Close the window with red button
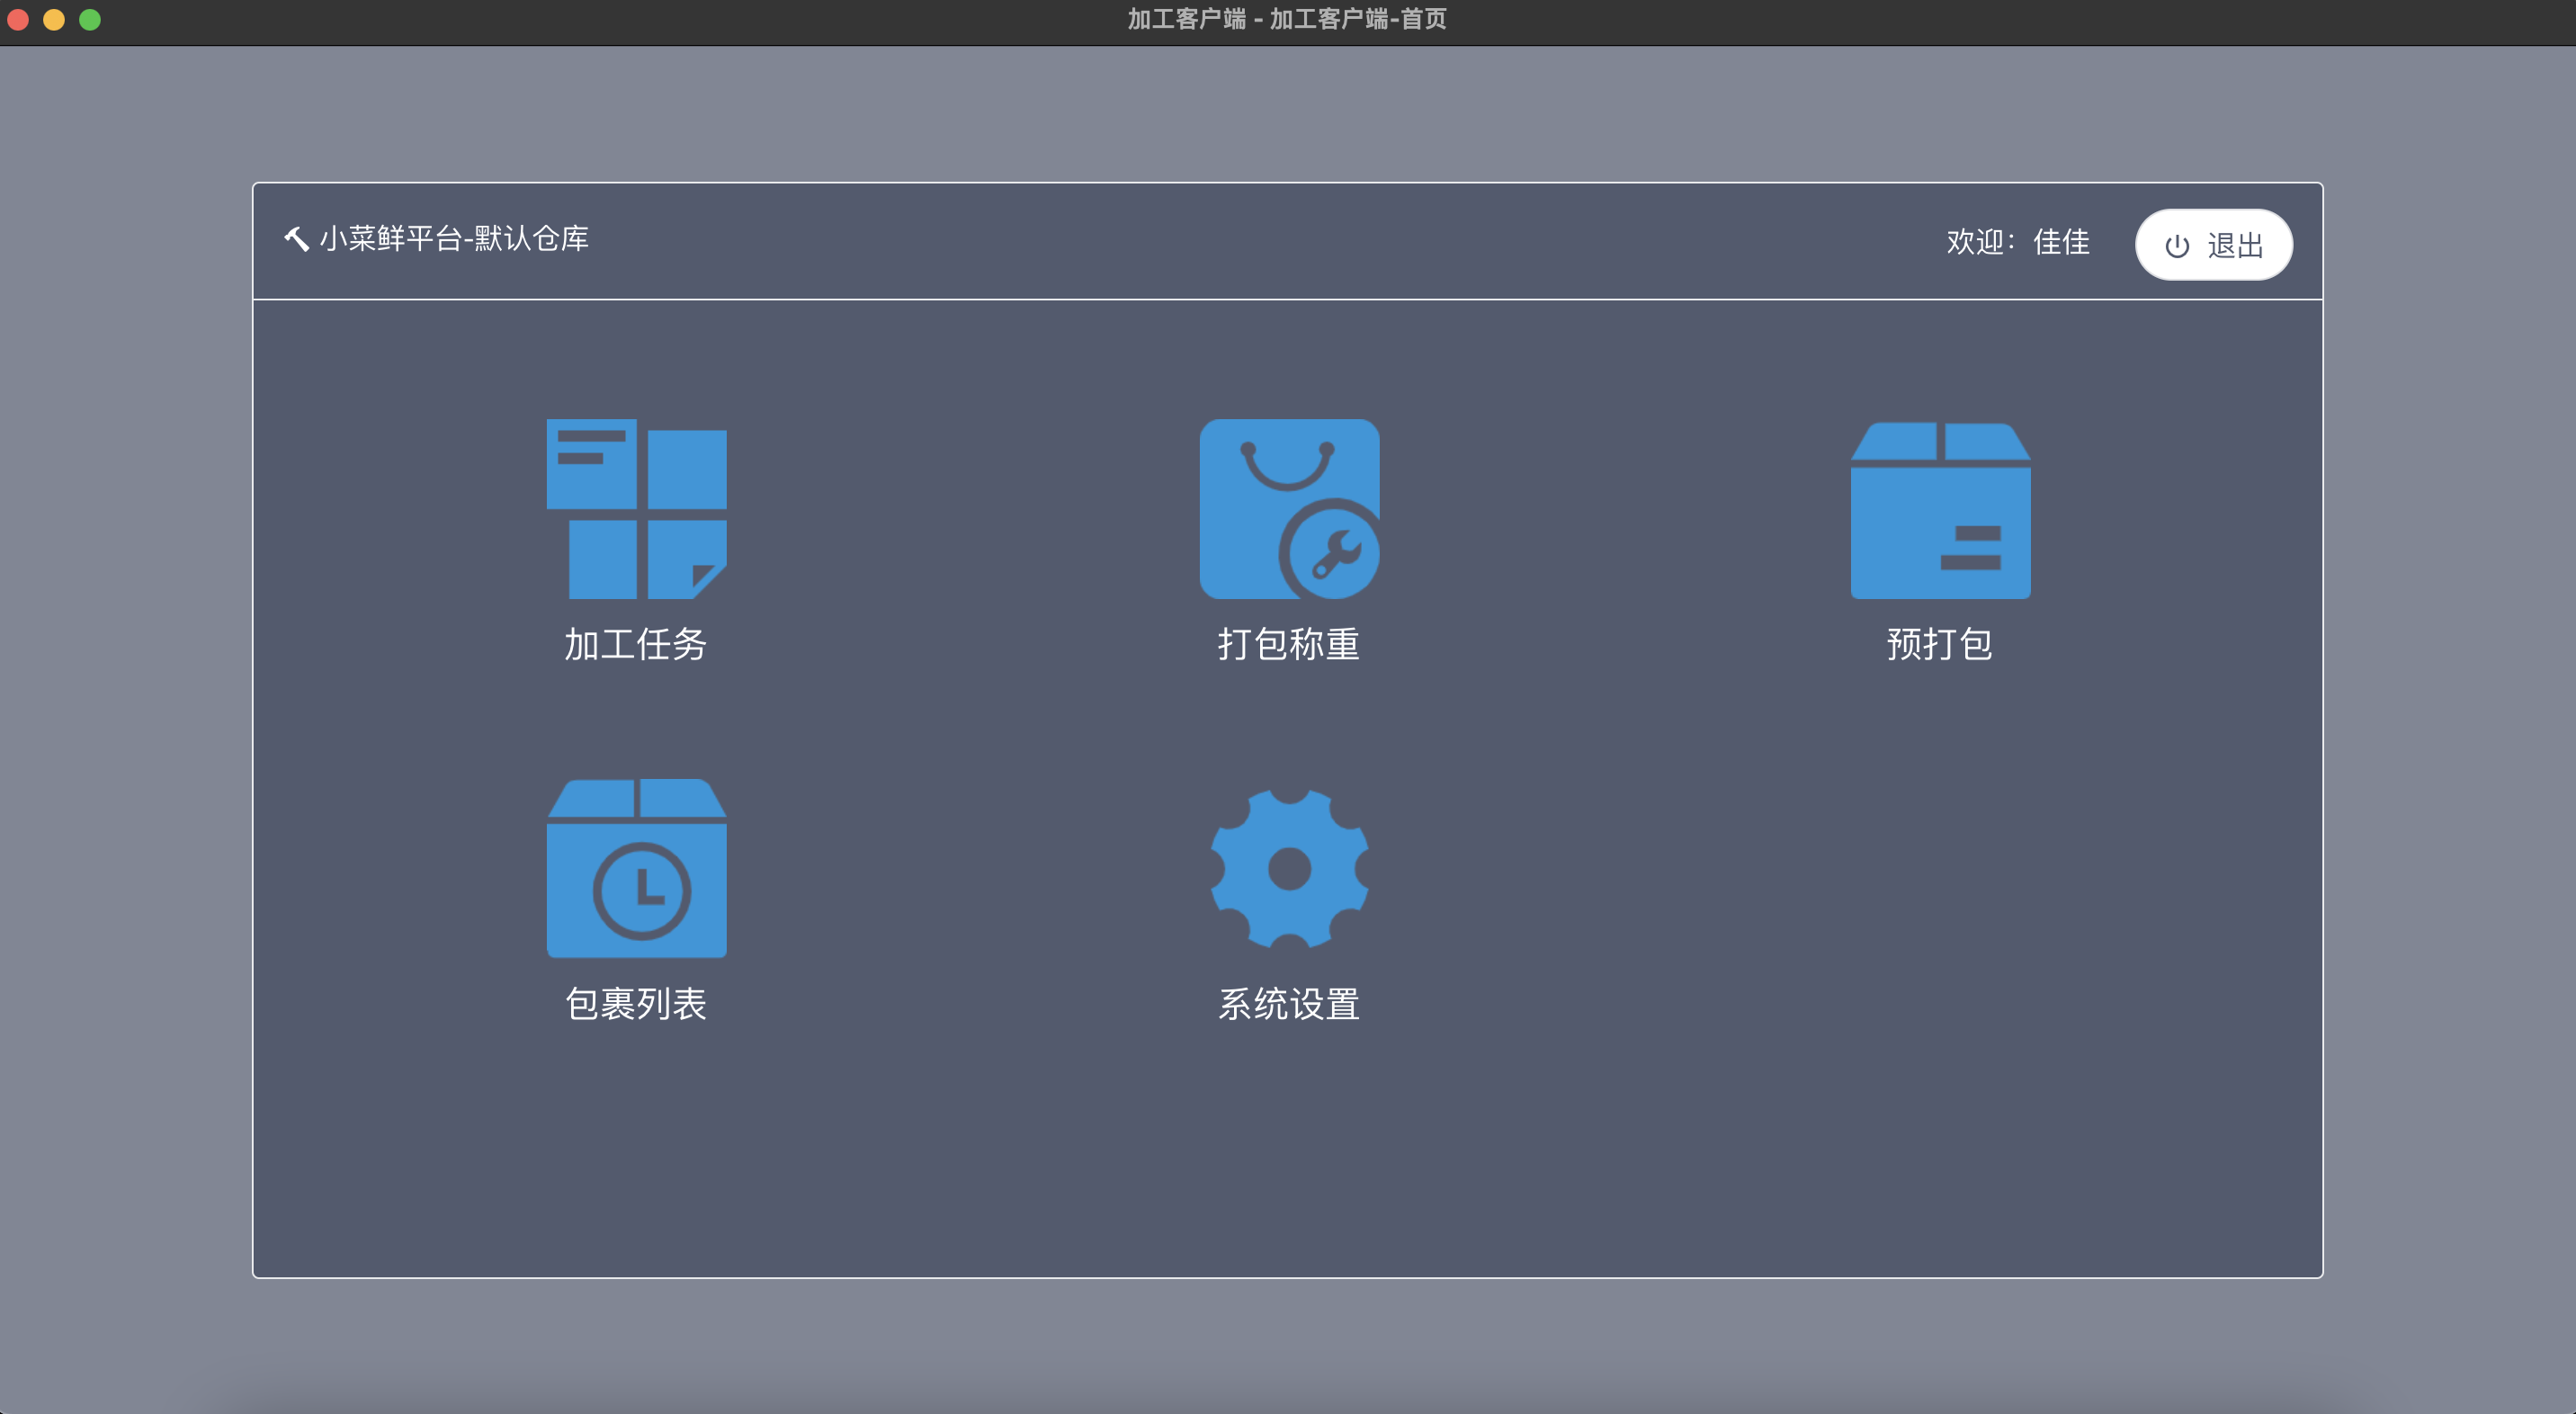 [x=18, y=19]
